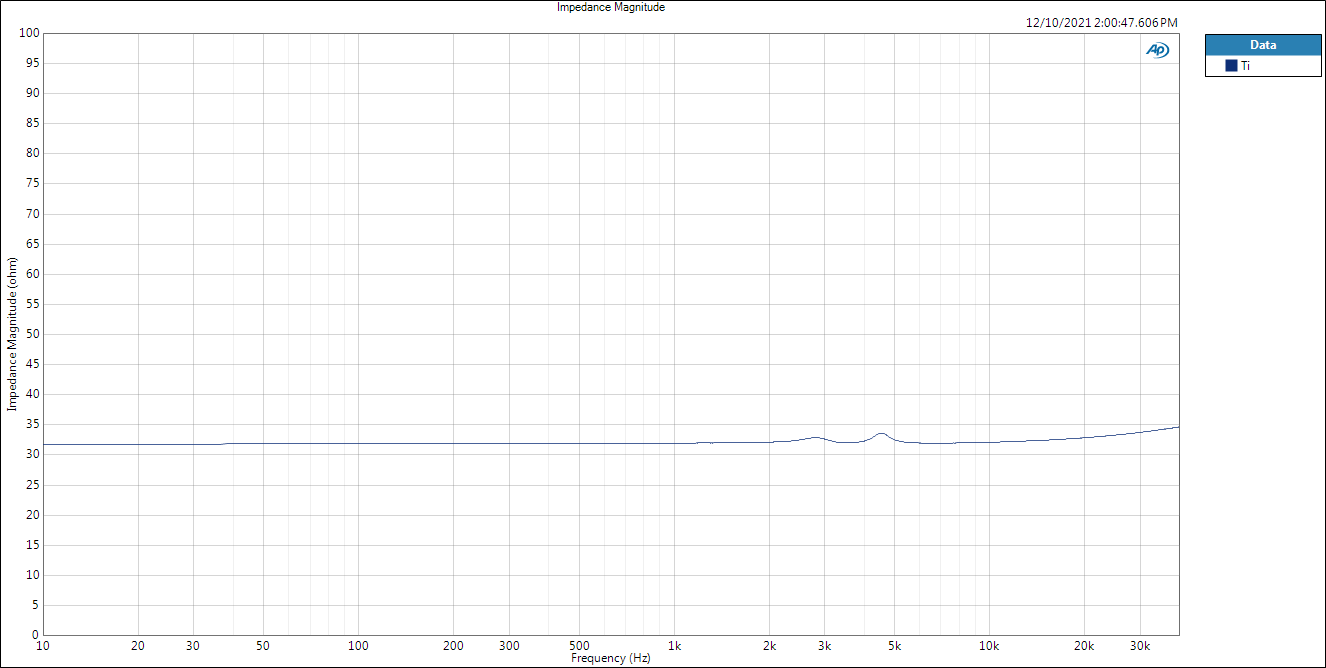Click the impedance peak between 3k and 5k
This screenshot has height=668, width=1326.
(x=881, y=434)
